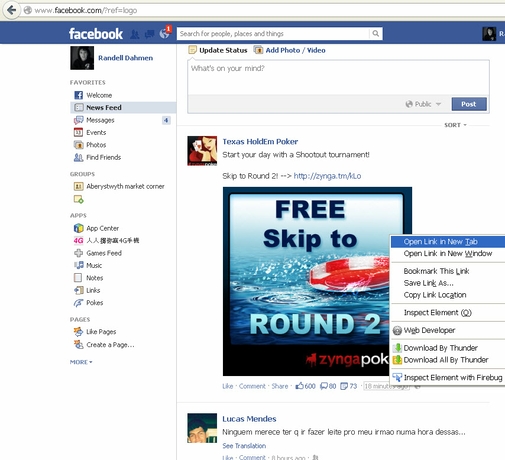This screenshot has height=460, width=505.
Task: Click the browser address bar URL
Action: pos(86,10)
